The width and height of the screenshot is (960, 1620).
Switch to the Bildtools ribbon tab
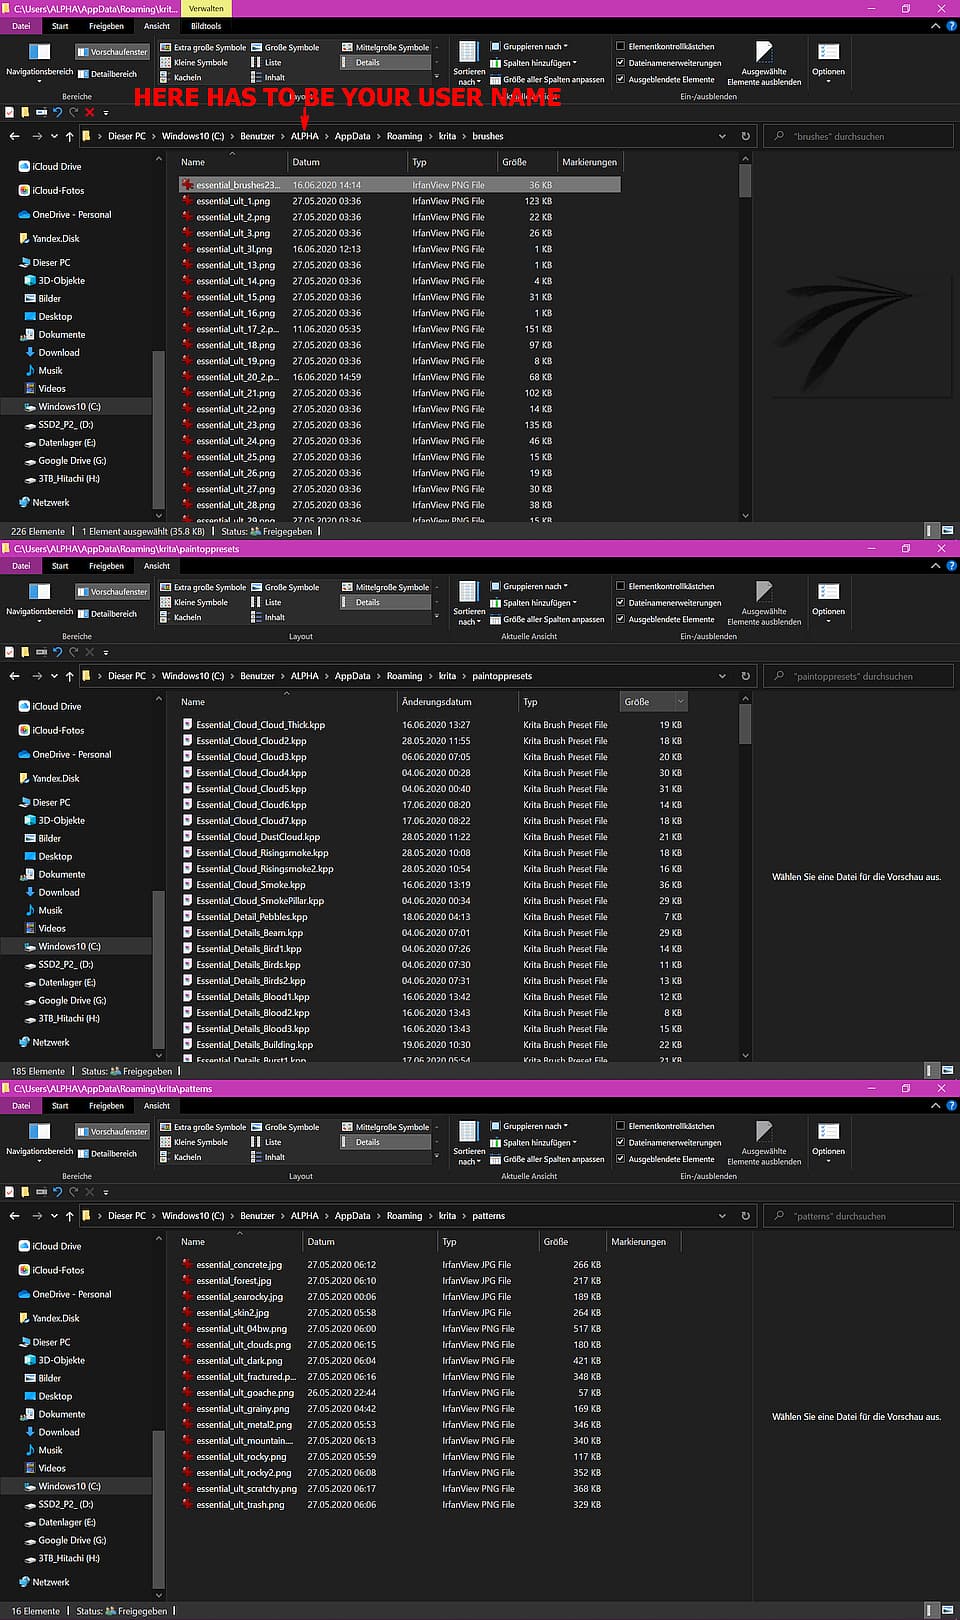tap(206, 26)
